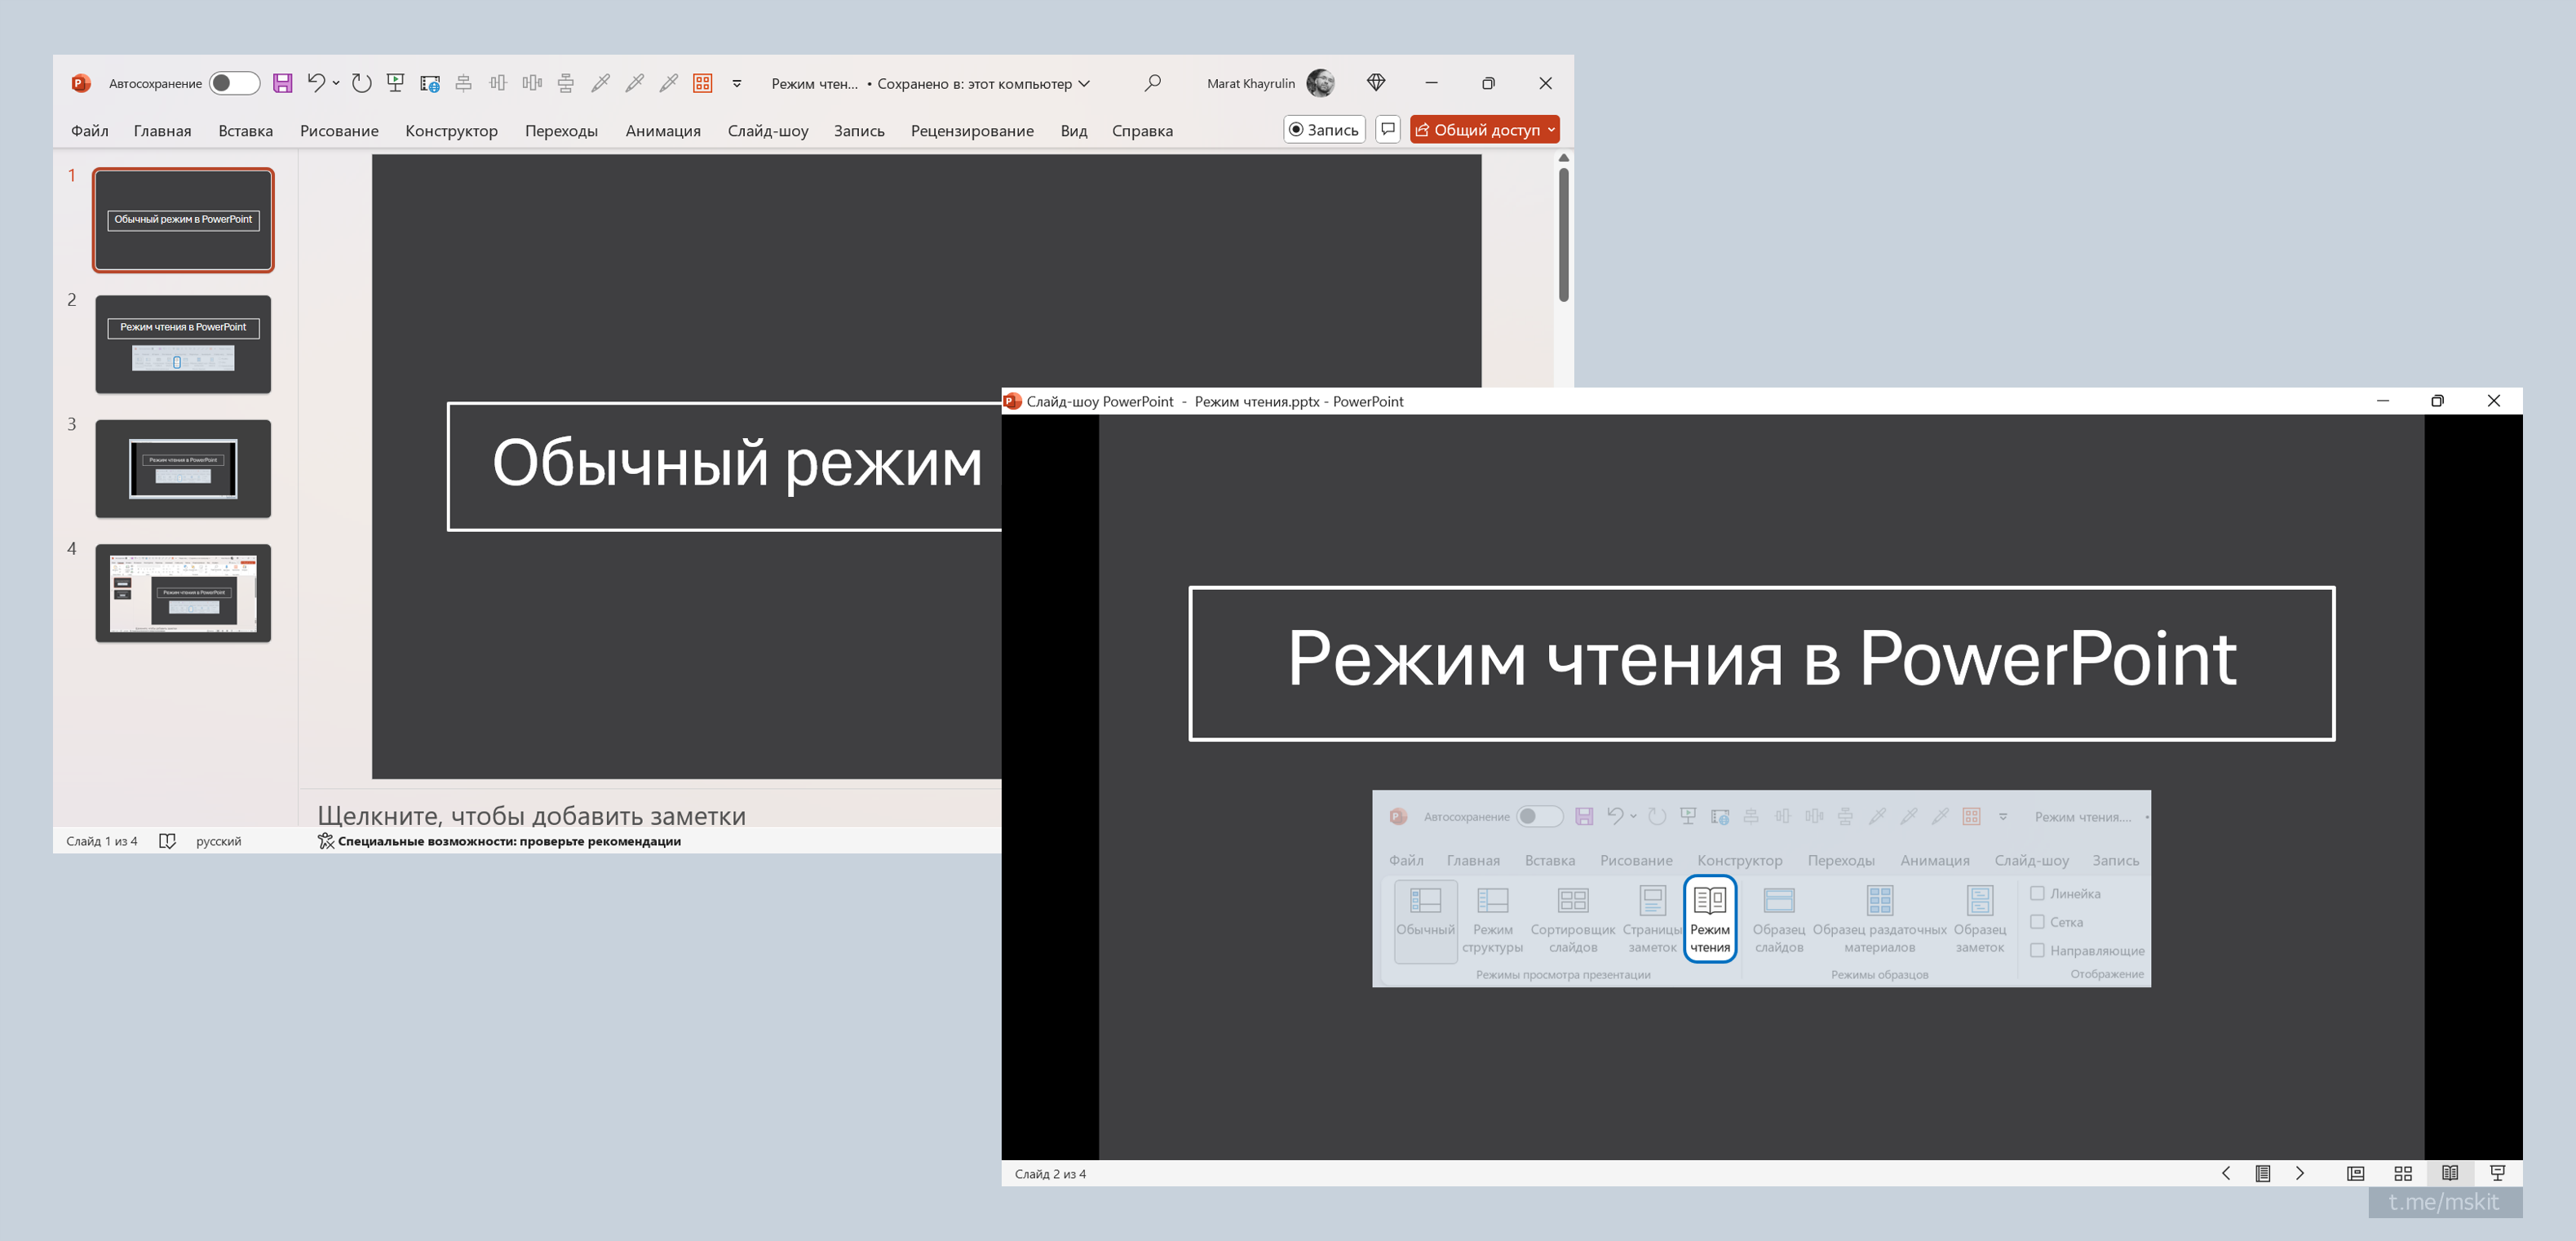Select slide 3 thumbnail in the slide panel

(x=183, y=469)
